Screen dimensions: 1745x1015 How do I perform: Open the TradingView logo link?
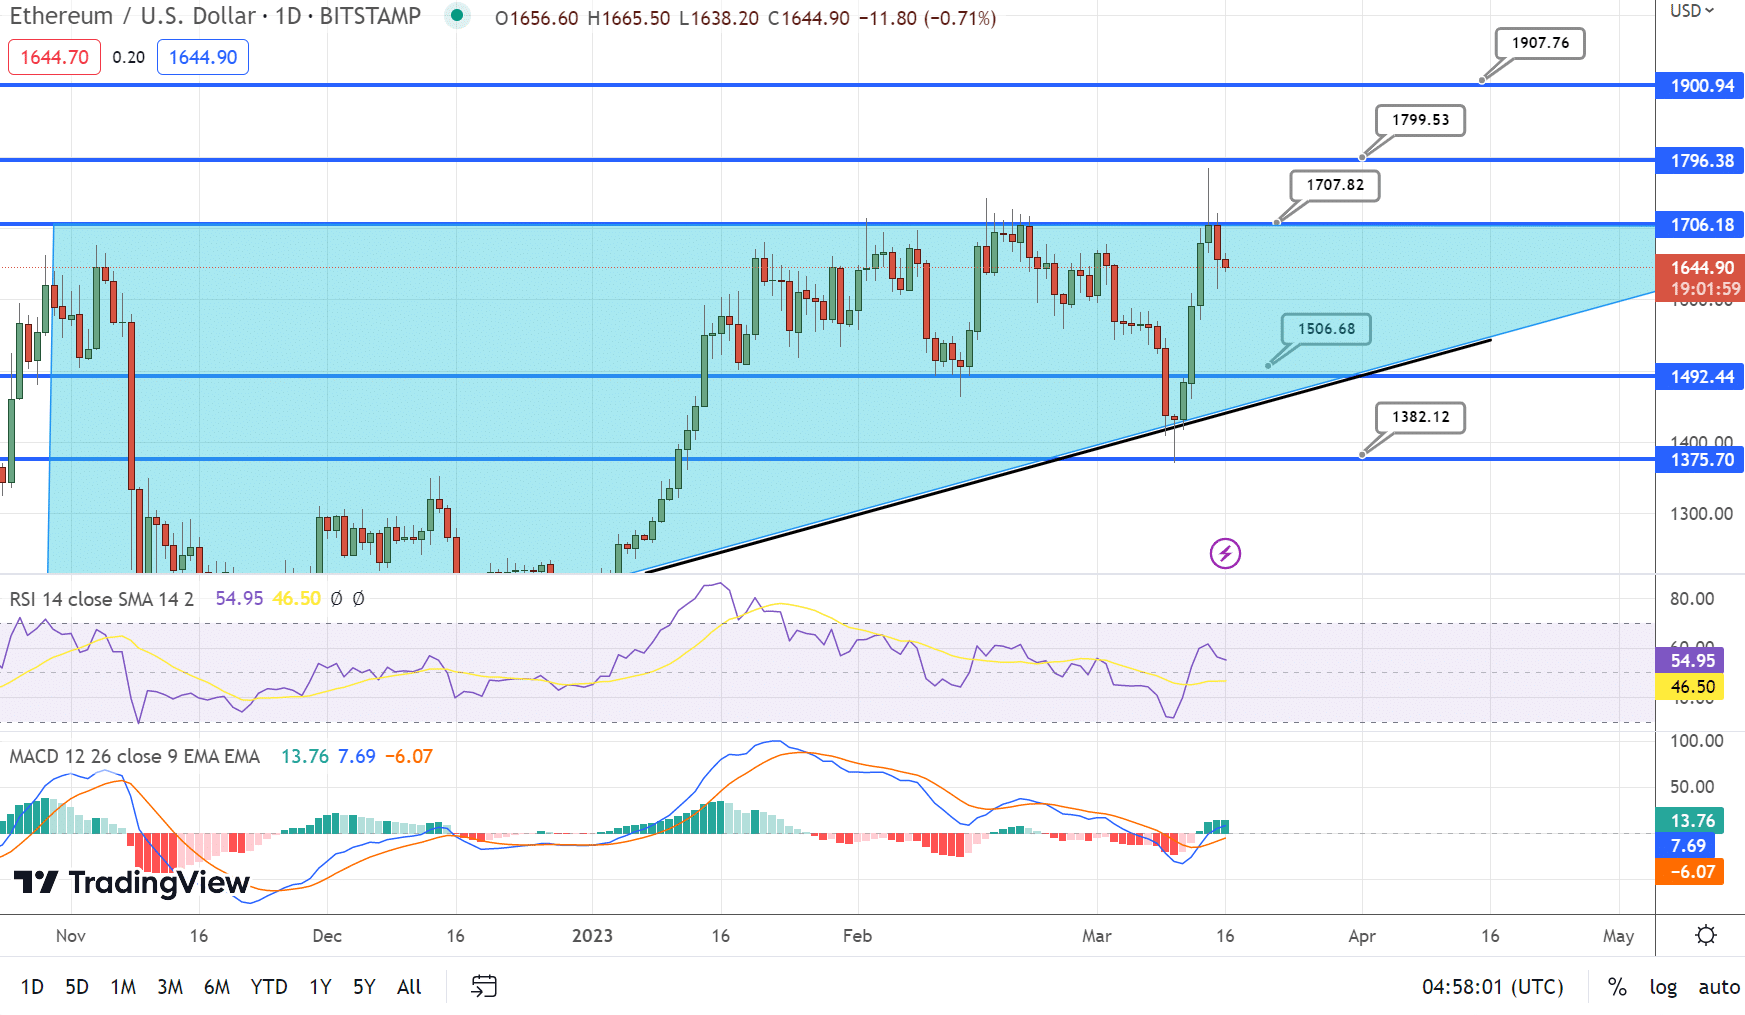tap(131, 882)
